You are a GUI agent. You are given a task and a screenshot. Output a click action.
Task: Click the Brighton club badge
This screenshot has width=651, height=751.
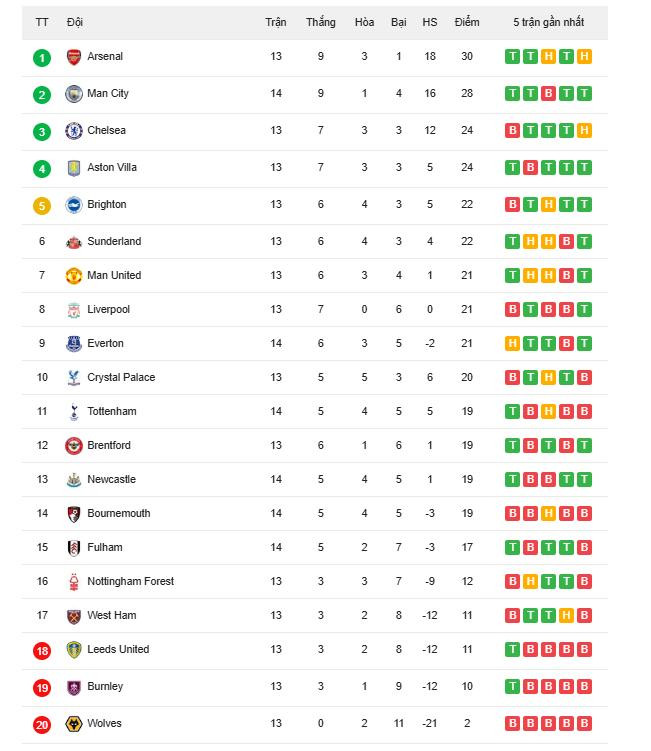73,205
